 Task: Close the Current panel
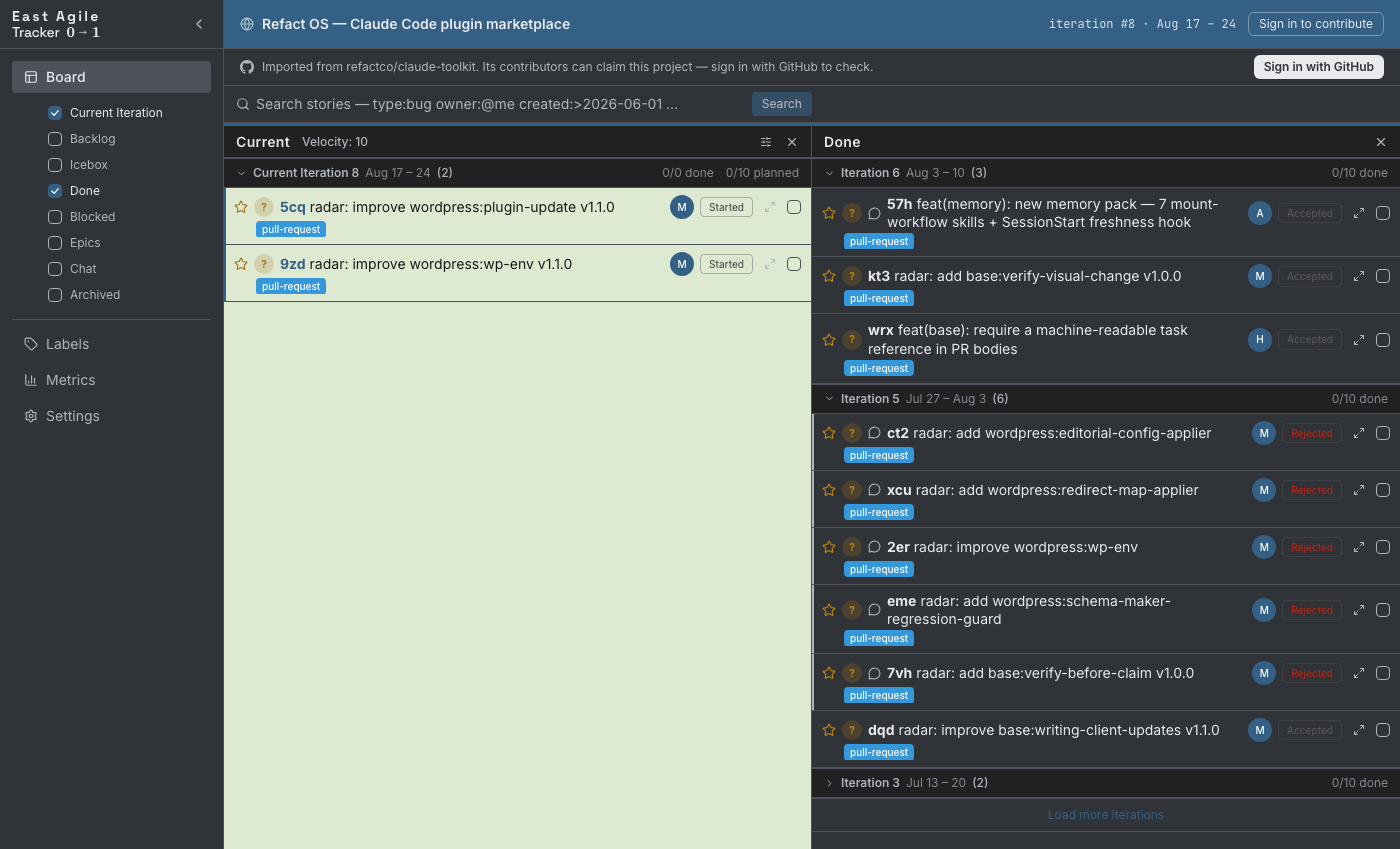792,142
